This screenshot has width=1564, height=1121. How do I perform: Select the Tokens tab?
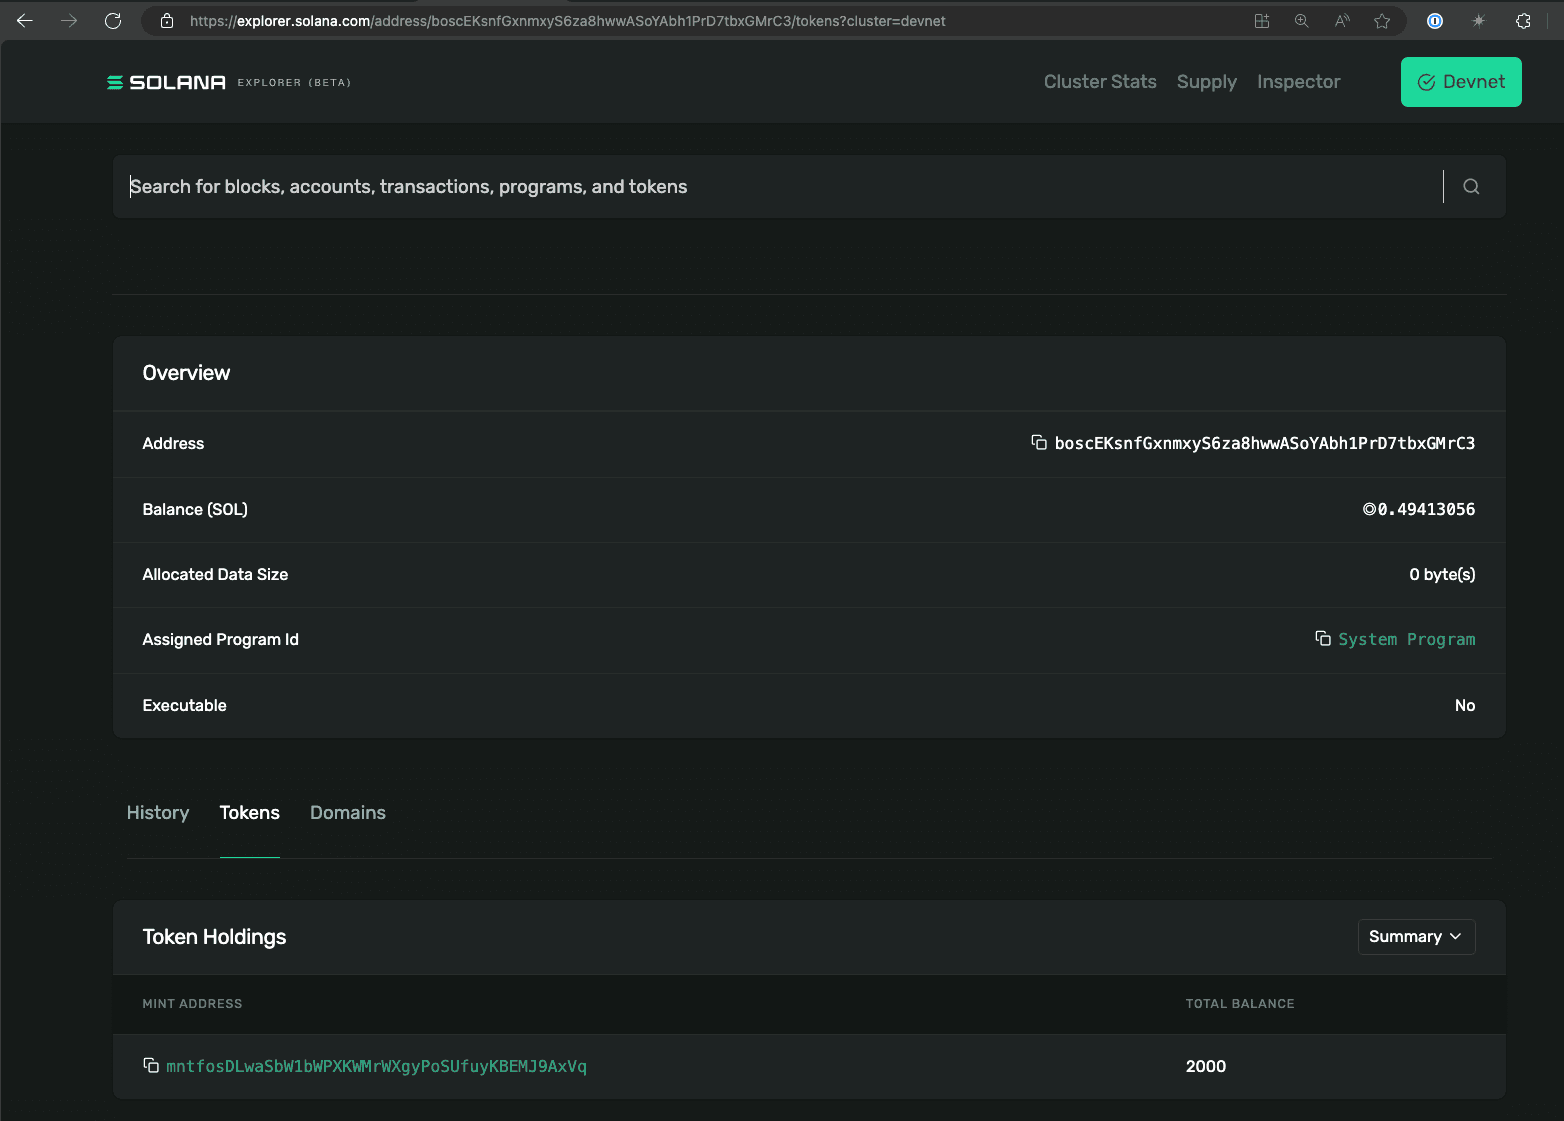click(x=249, y=812)
